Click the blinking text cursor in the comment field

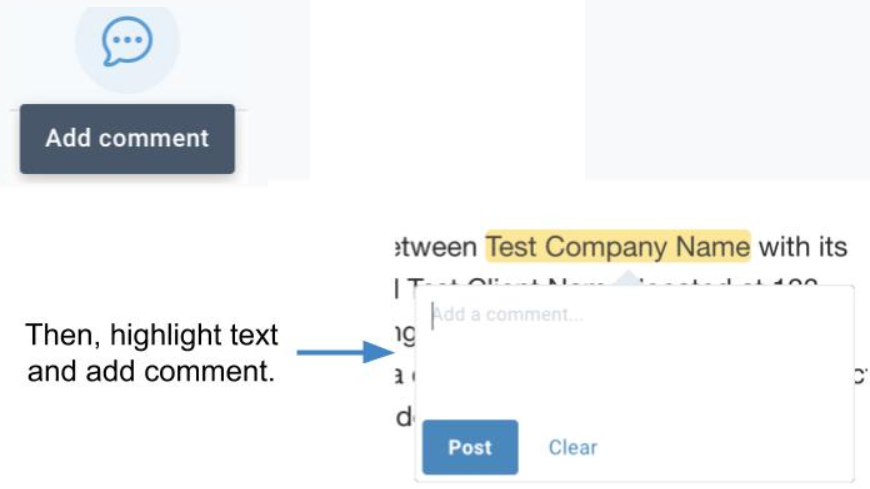pos(433,316)
